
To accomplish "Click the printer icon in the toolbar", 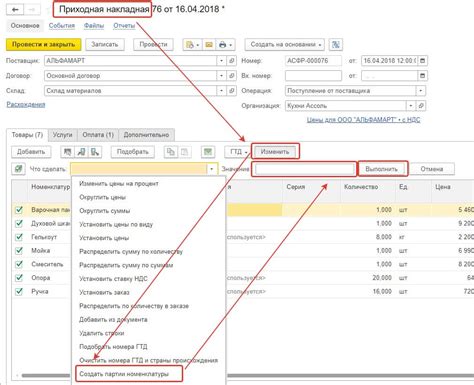I will click(222, 44).
